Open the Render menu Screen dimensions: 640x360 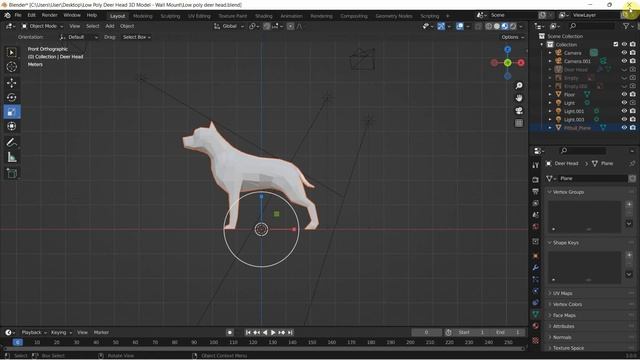coord(49,15)
